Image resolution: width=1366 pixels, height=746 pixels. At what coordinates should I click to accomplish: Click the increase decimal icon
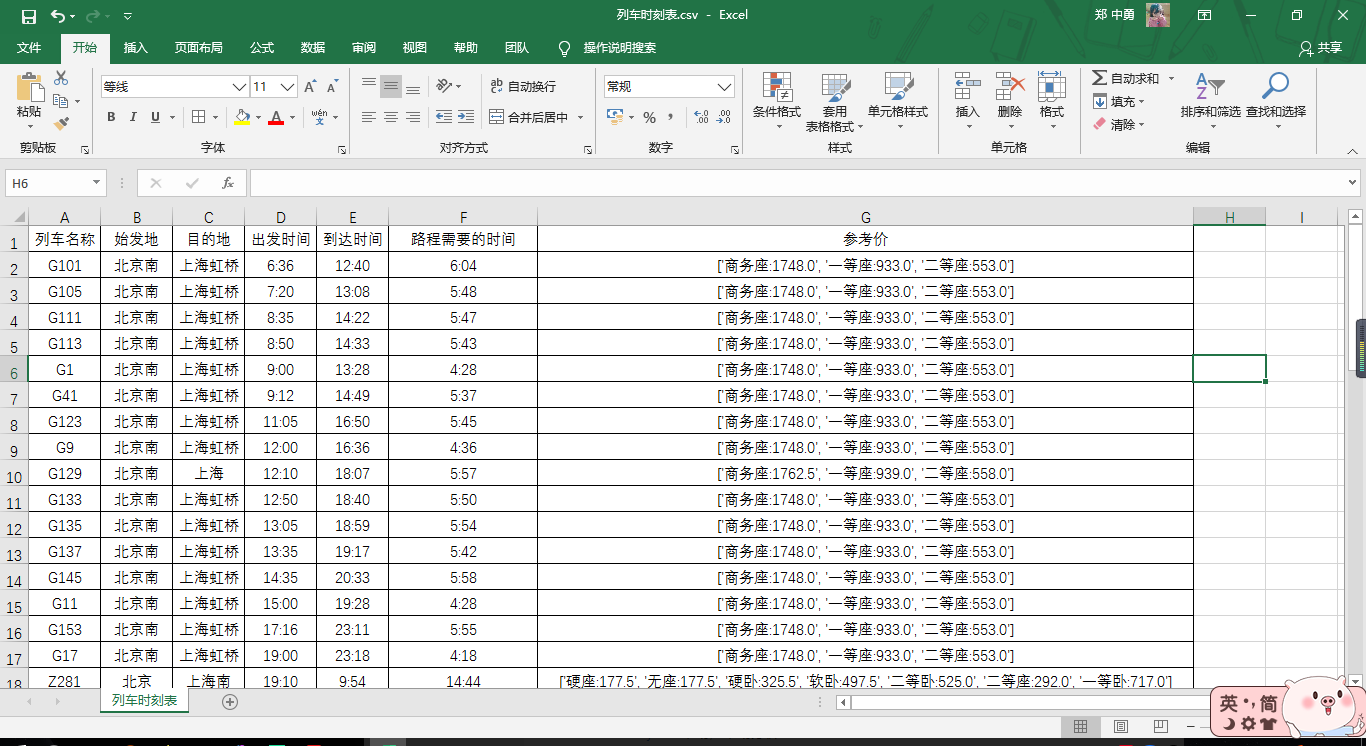pyautogui.click(x=701, y=117)
